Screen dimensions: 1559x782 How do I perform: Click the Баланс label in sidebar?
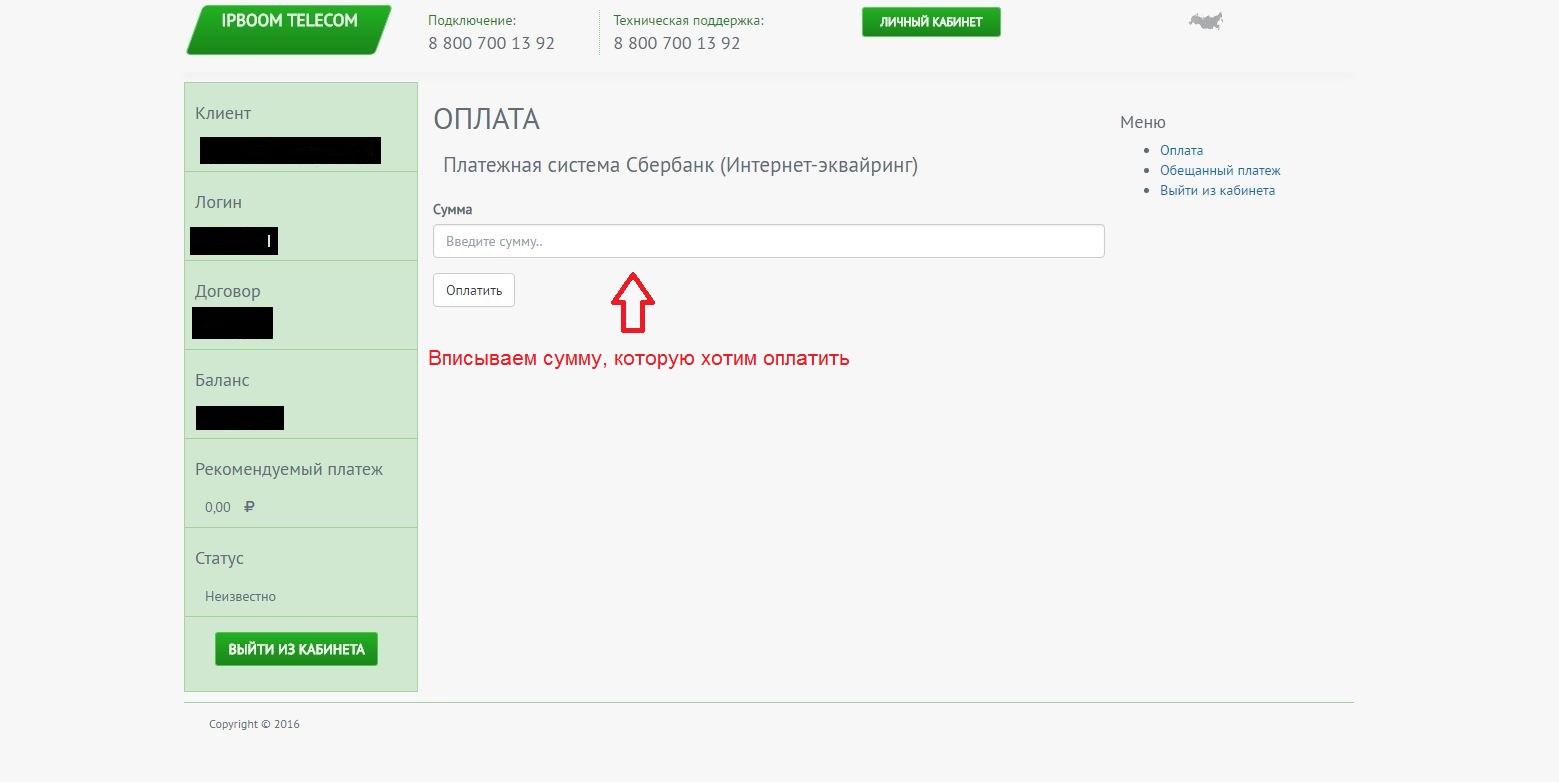(222, 380)
